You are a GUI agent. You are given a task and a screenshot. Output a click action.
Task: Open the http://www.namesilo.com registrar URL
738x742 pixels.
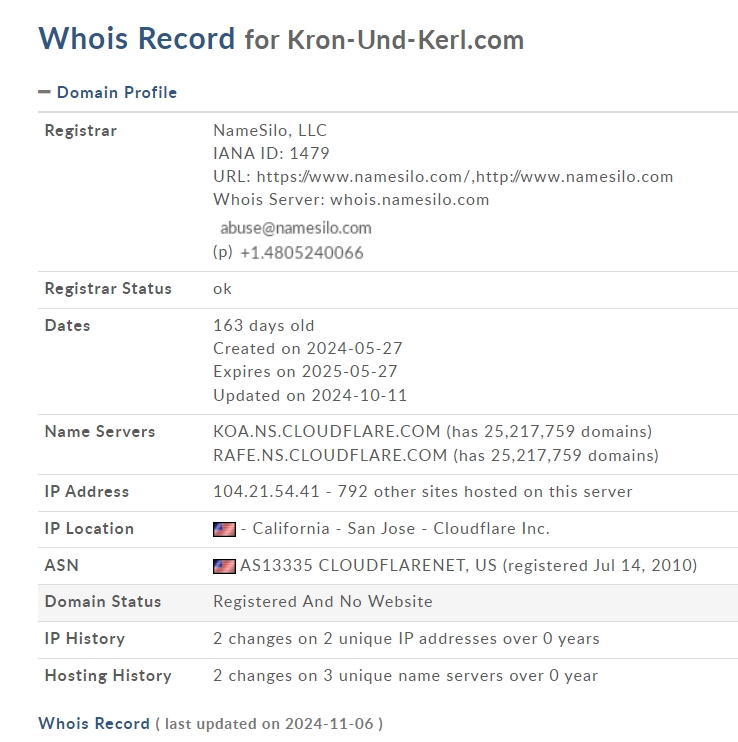tap(575, 176)
